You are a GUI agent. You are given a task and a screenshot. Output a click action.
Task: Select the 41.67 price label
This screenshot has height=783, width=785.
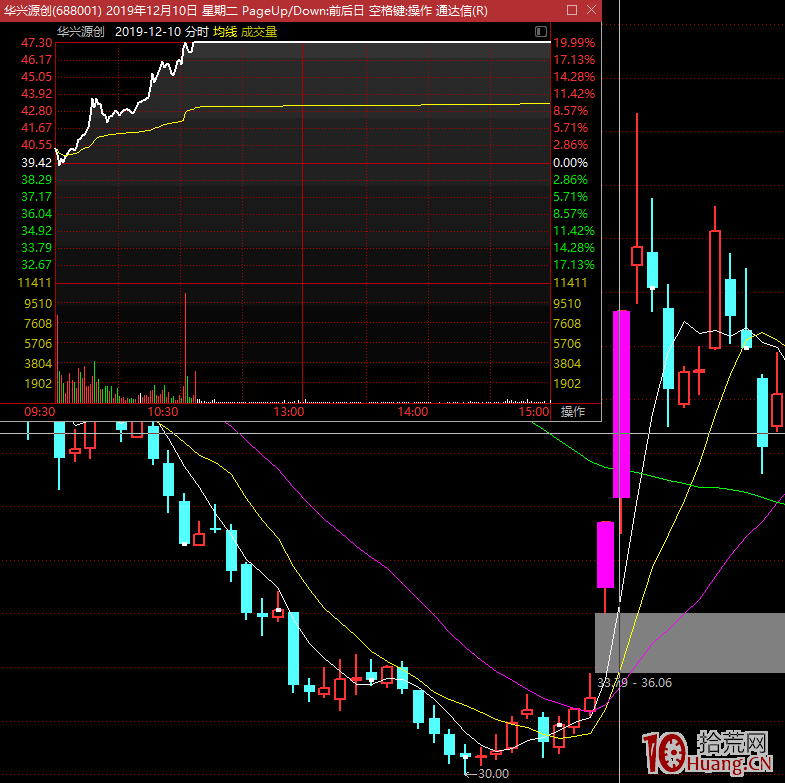[x=37, y=128]
